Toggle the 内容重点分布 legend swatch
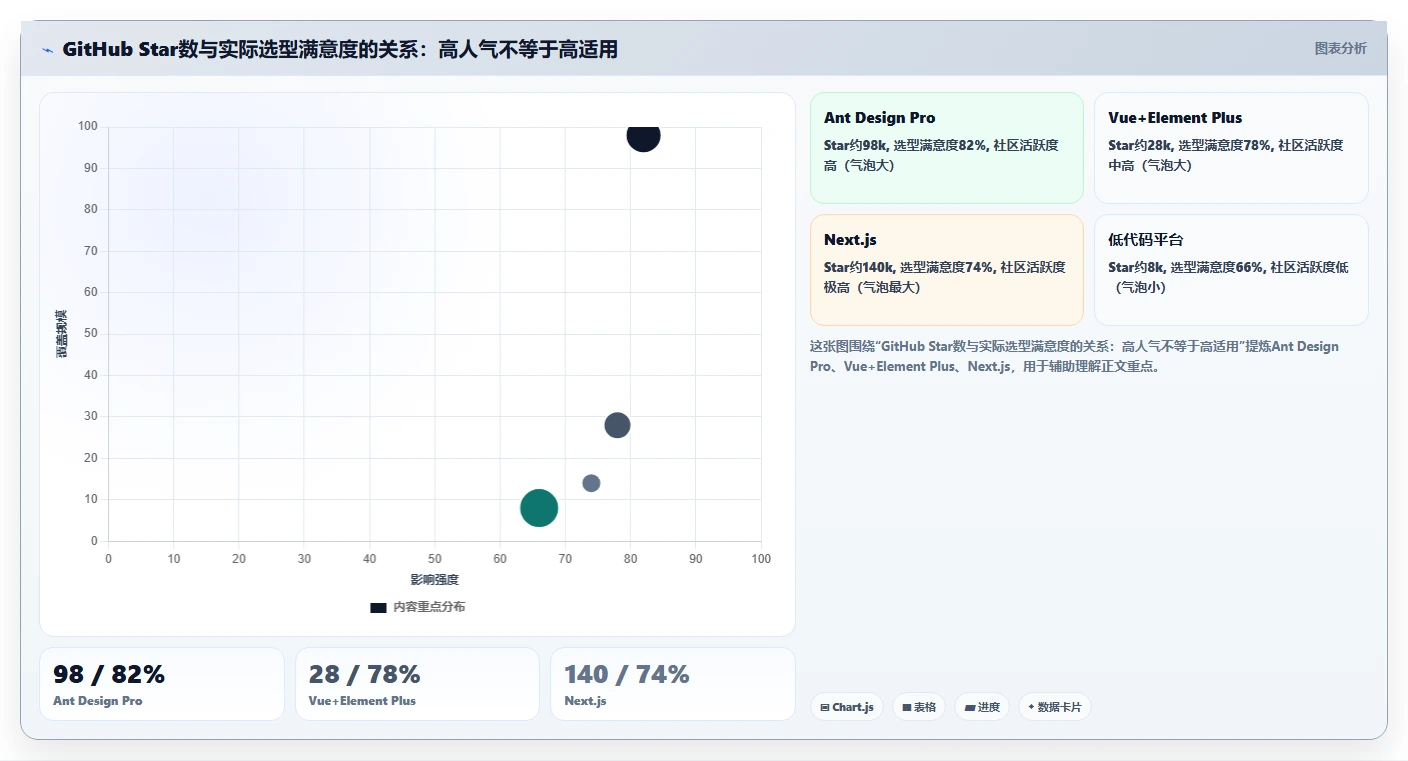Screen dimensions: 1408x761 pos(378,607)
